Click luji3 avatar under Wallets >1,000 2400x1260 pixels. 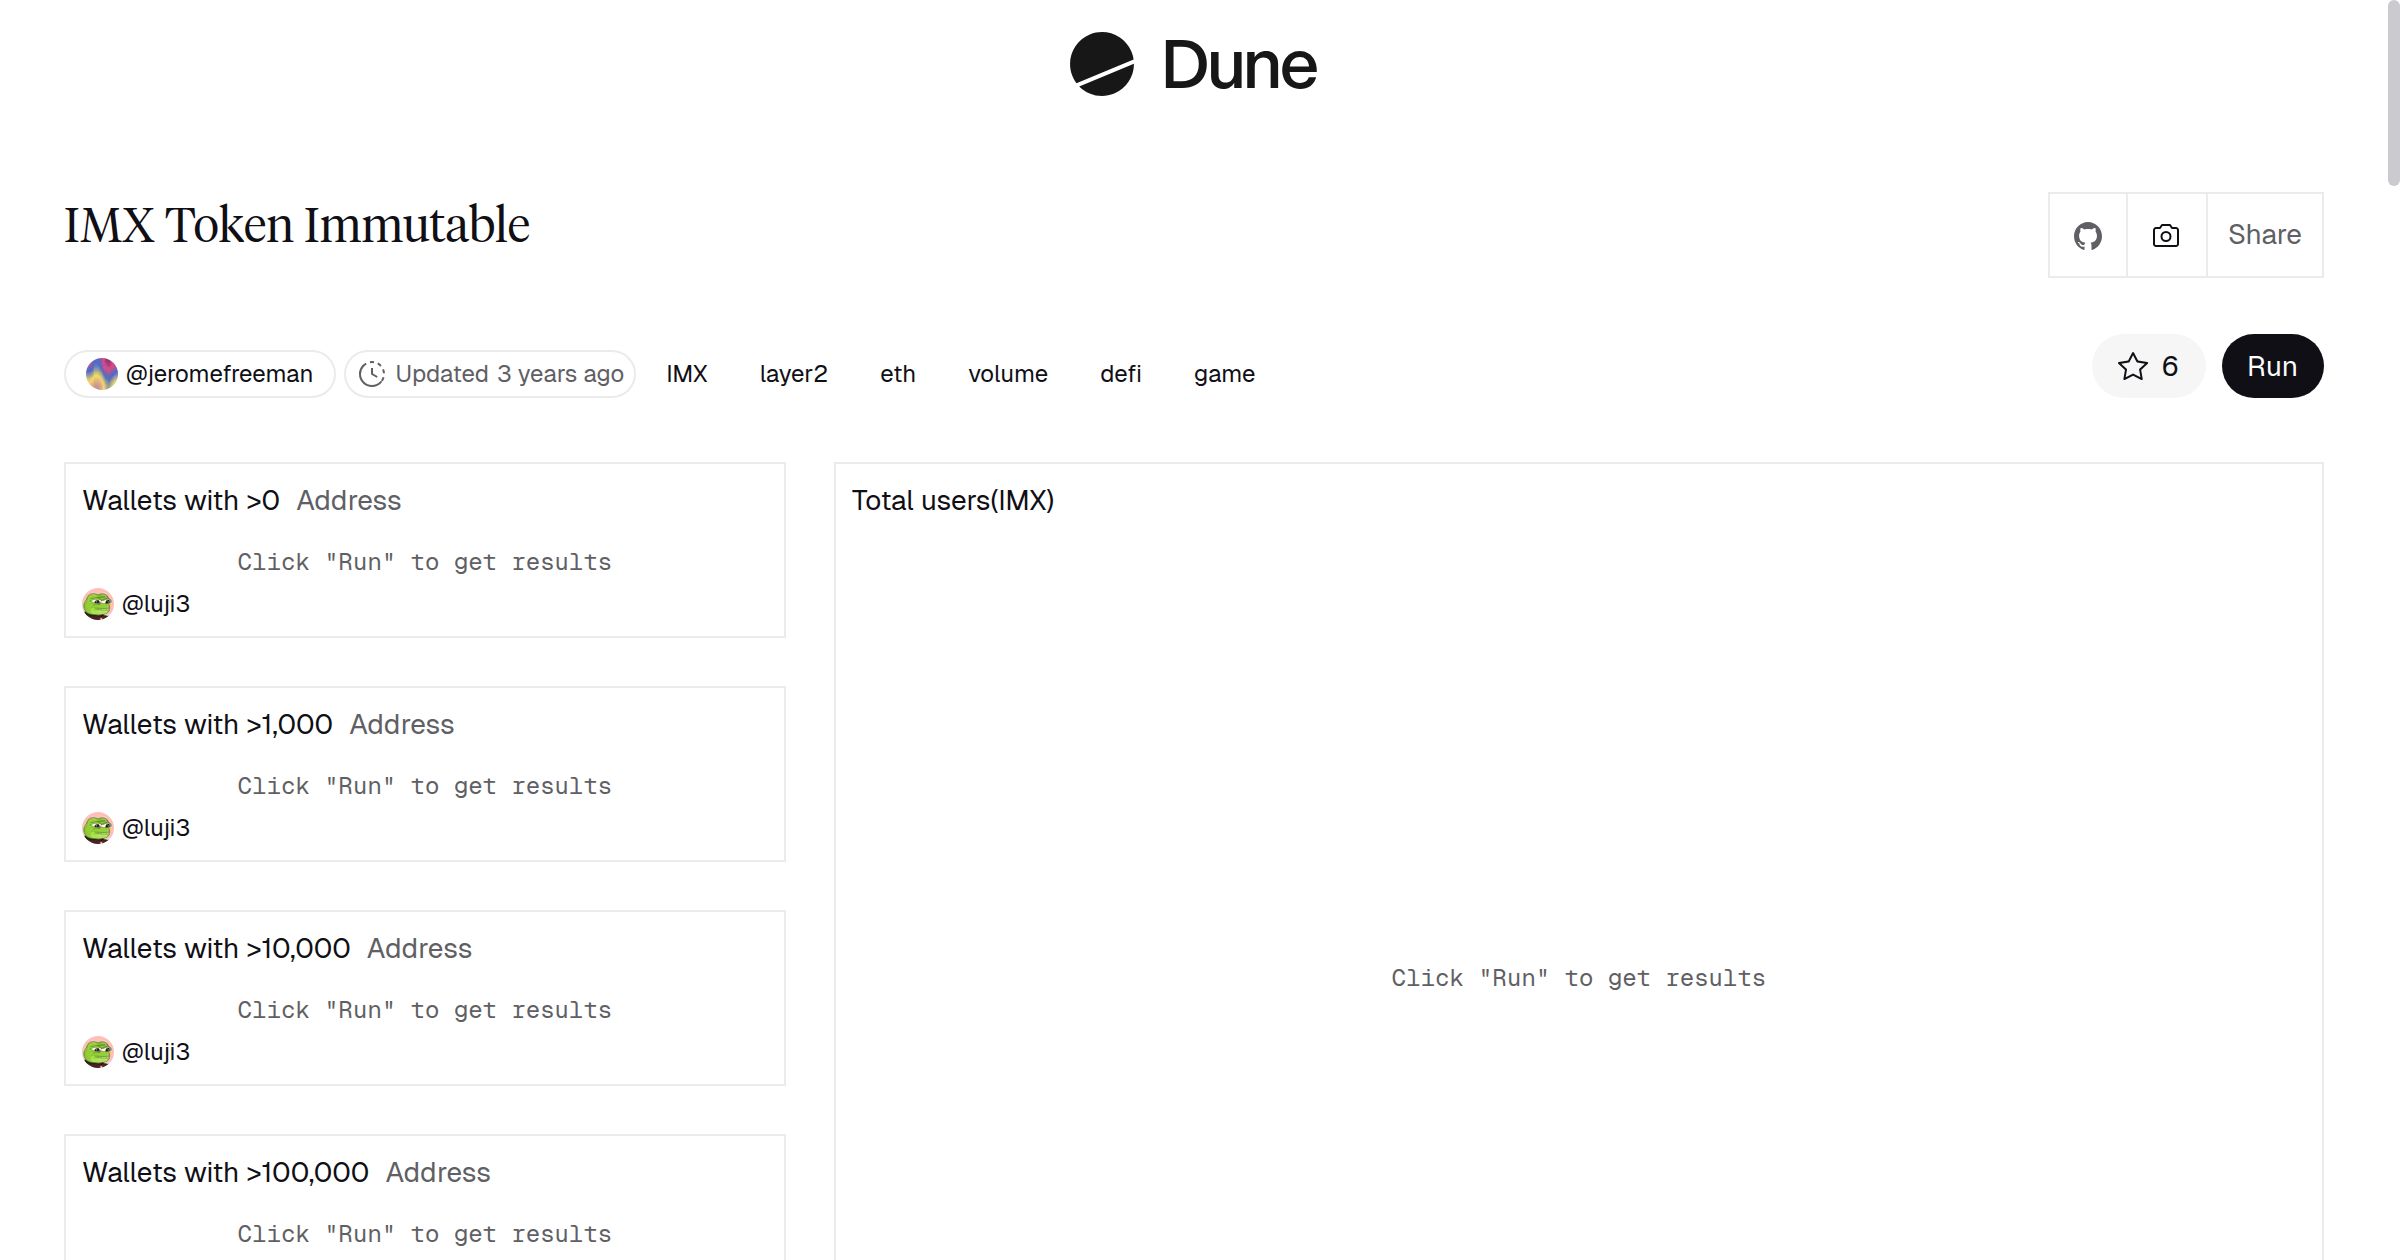pos(97,828)
